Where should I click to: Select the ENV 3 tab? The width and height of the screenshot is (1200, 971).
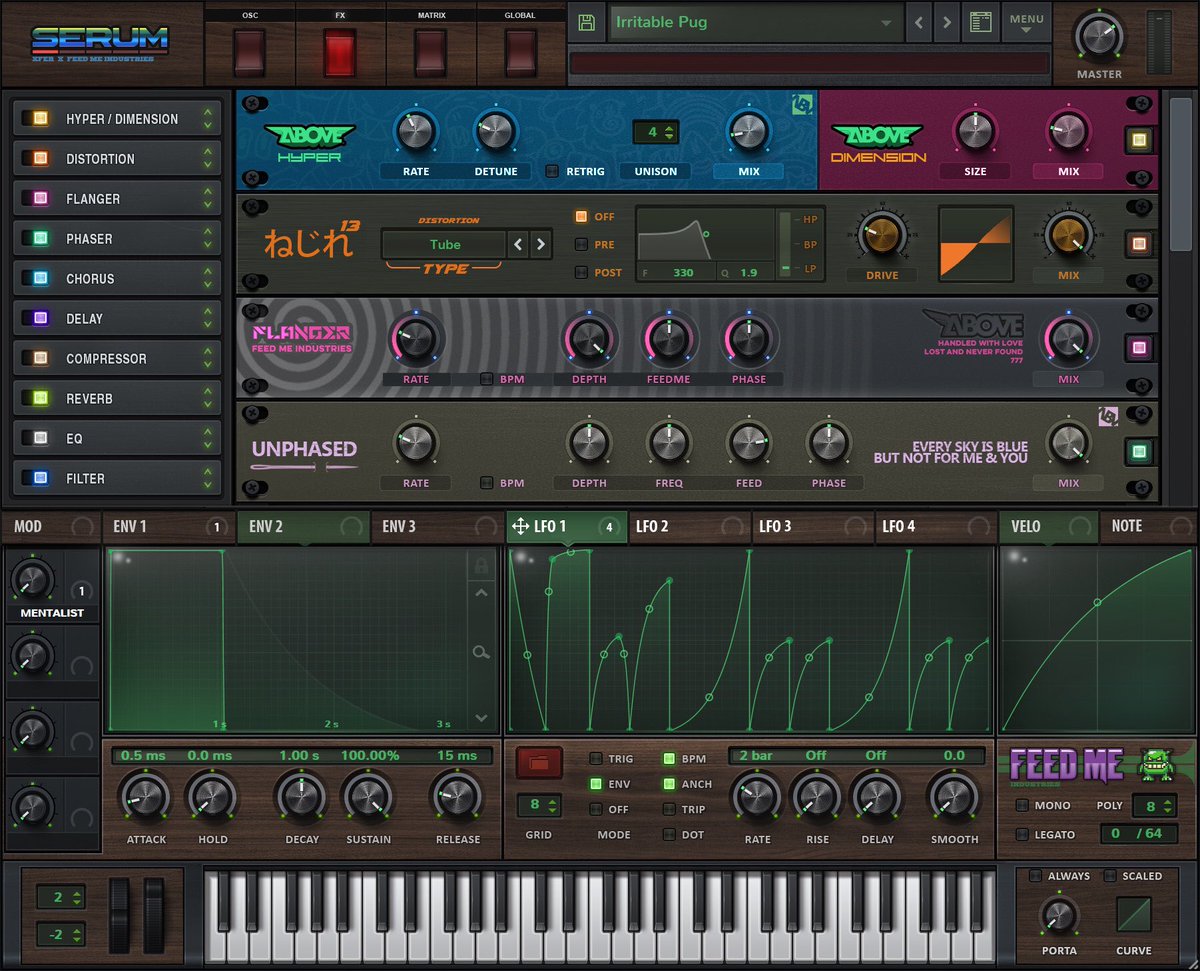pos(437,526)
